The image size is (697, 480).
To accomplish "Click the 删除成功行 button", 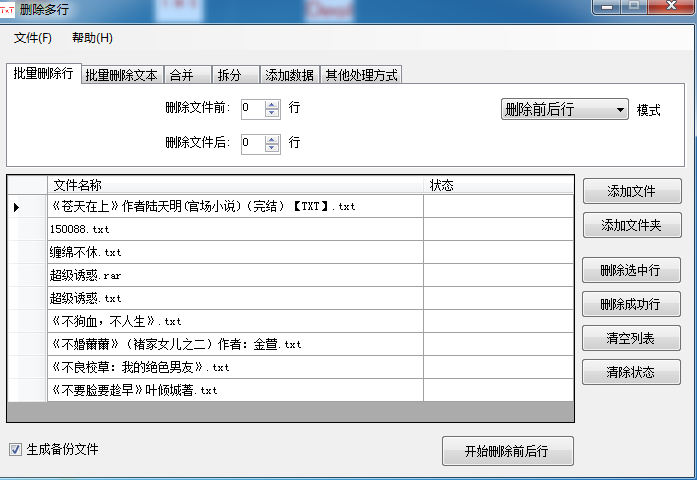I will 631,304.
